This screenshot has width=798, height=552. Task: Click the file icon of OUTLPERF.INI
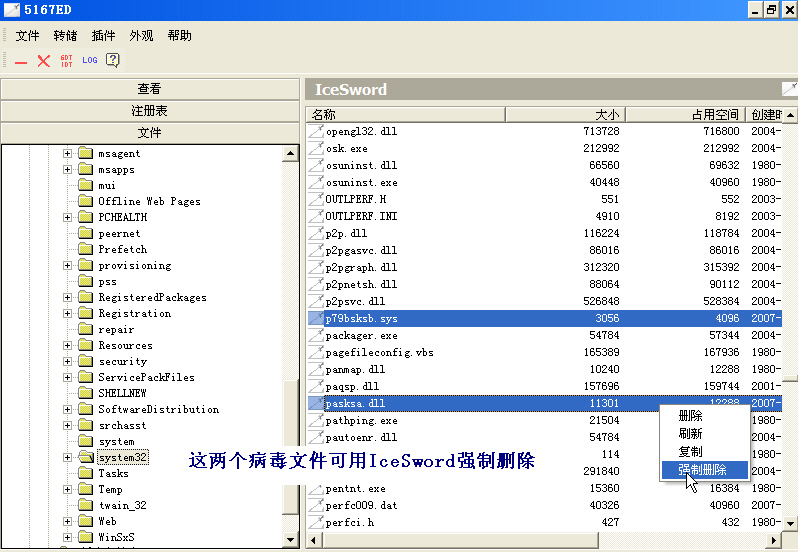tap(316, 216)
